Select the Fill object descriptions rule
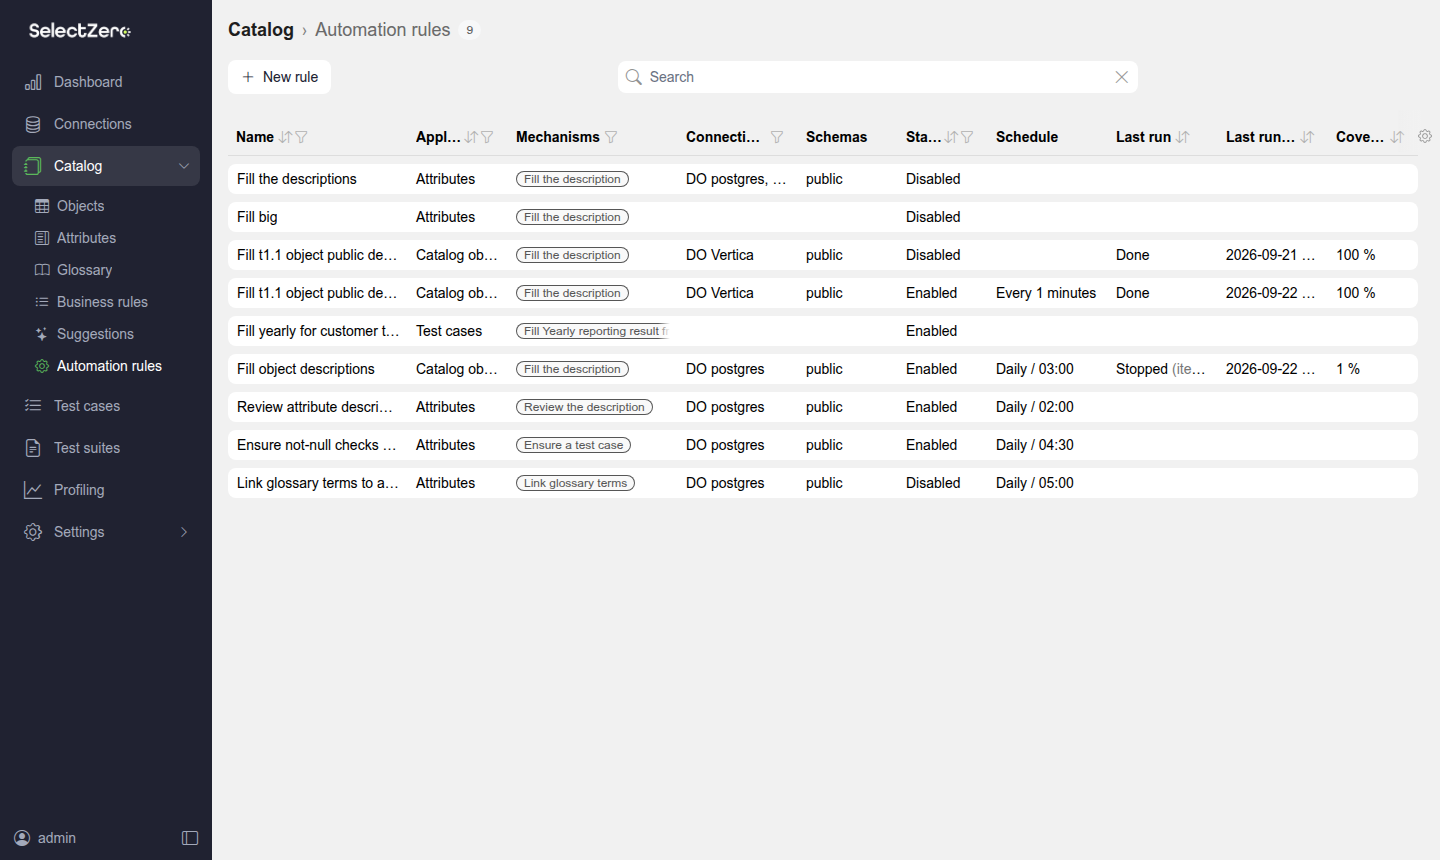Viewport: 1440px width, 860px height. coord(822,369)
